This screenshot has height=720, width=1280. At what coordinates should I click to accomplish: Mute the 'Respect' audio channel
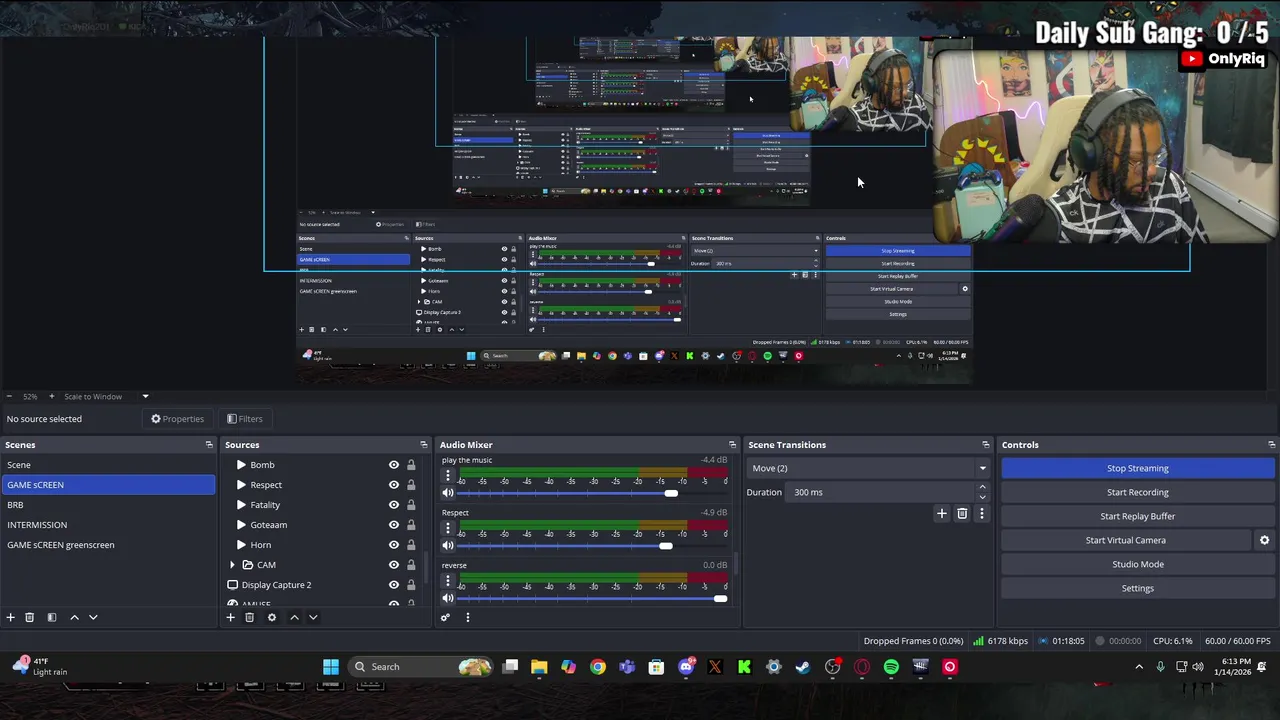tap(448, 545)
